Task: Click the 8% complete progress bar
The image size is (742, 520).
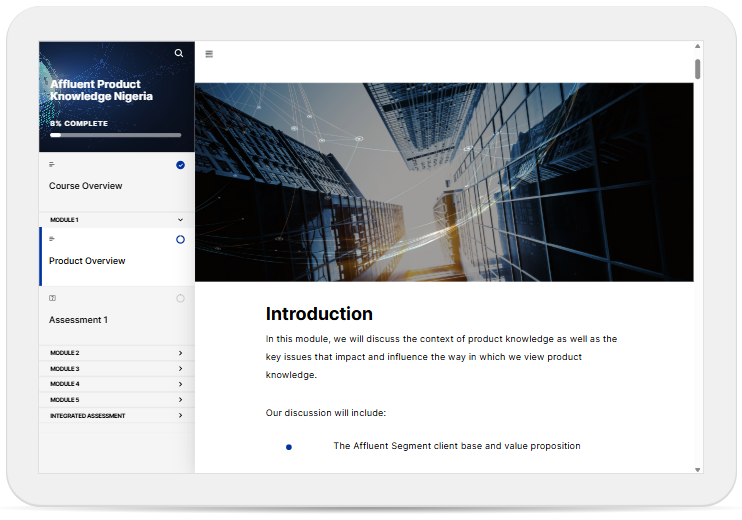Action: click(115, 135)
